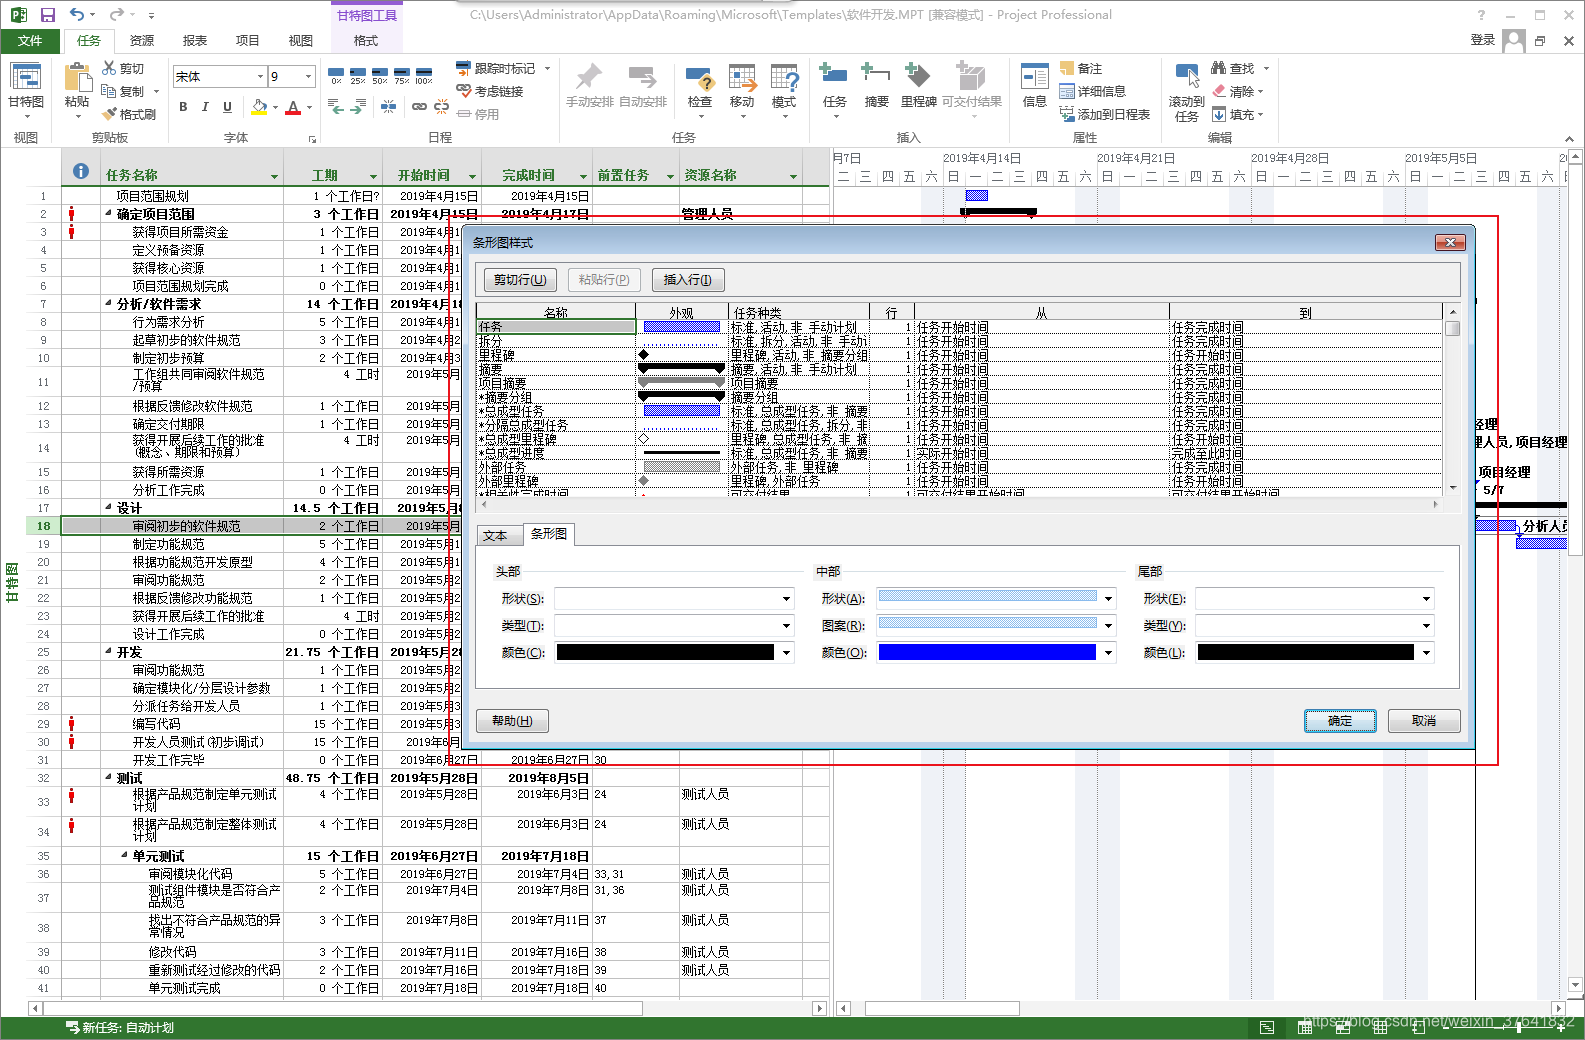Mark task 0% complete
Image resolution: width=1585 pixels, height=1040 pixels.
336,76
